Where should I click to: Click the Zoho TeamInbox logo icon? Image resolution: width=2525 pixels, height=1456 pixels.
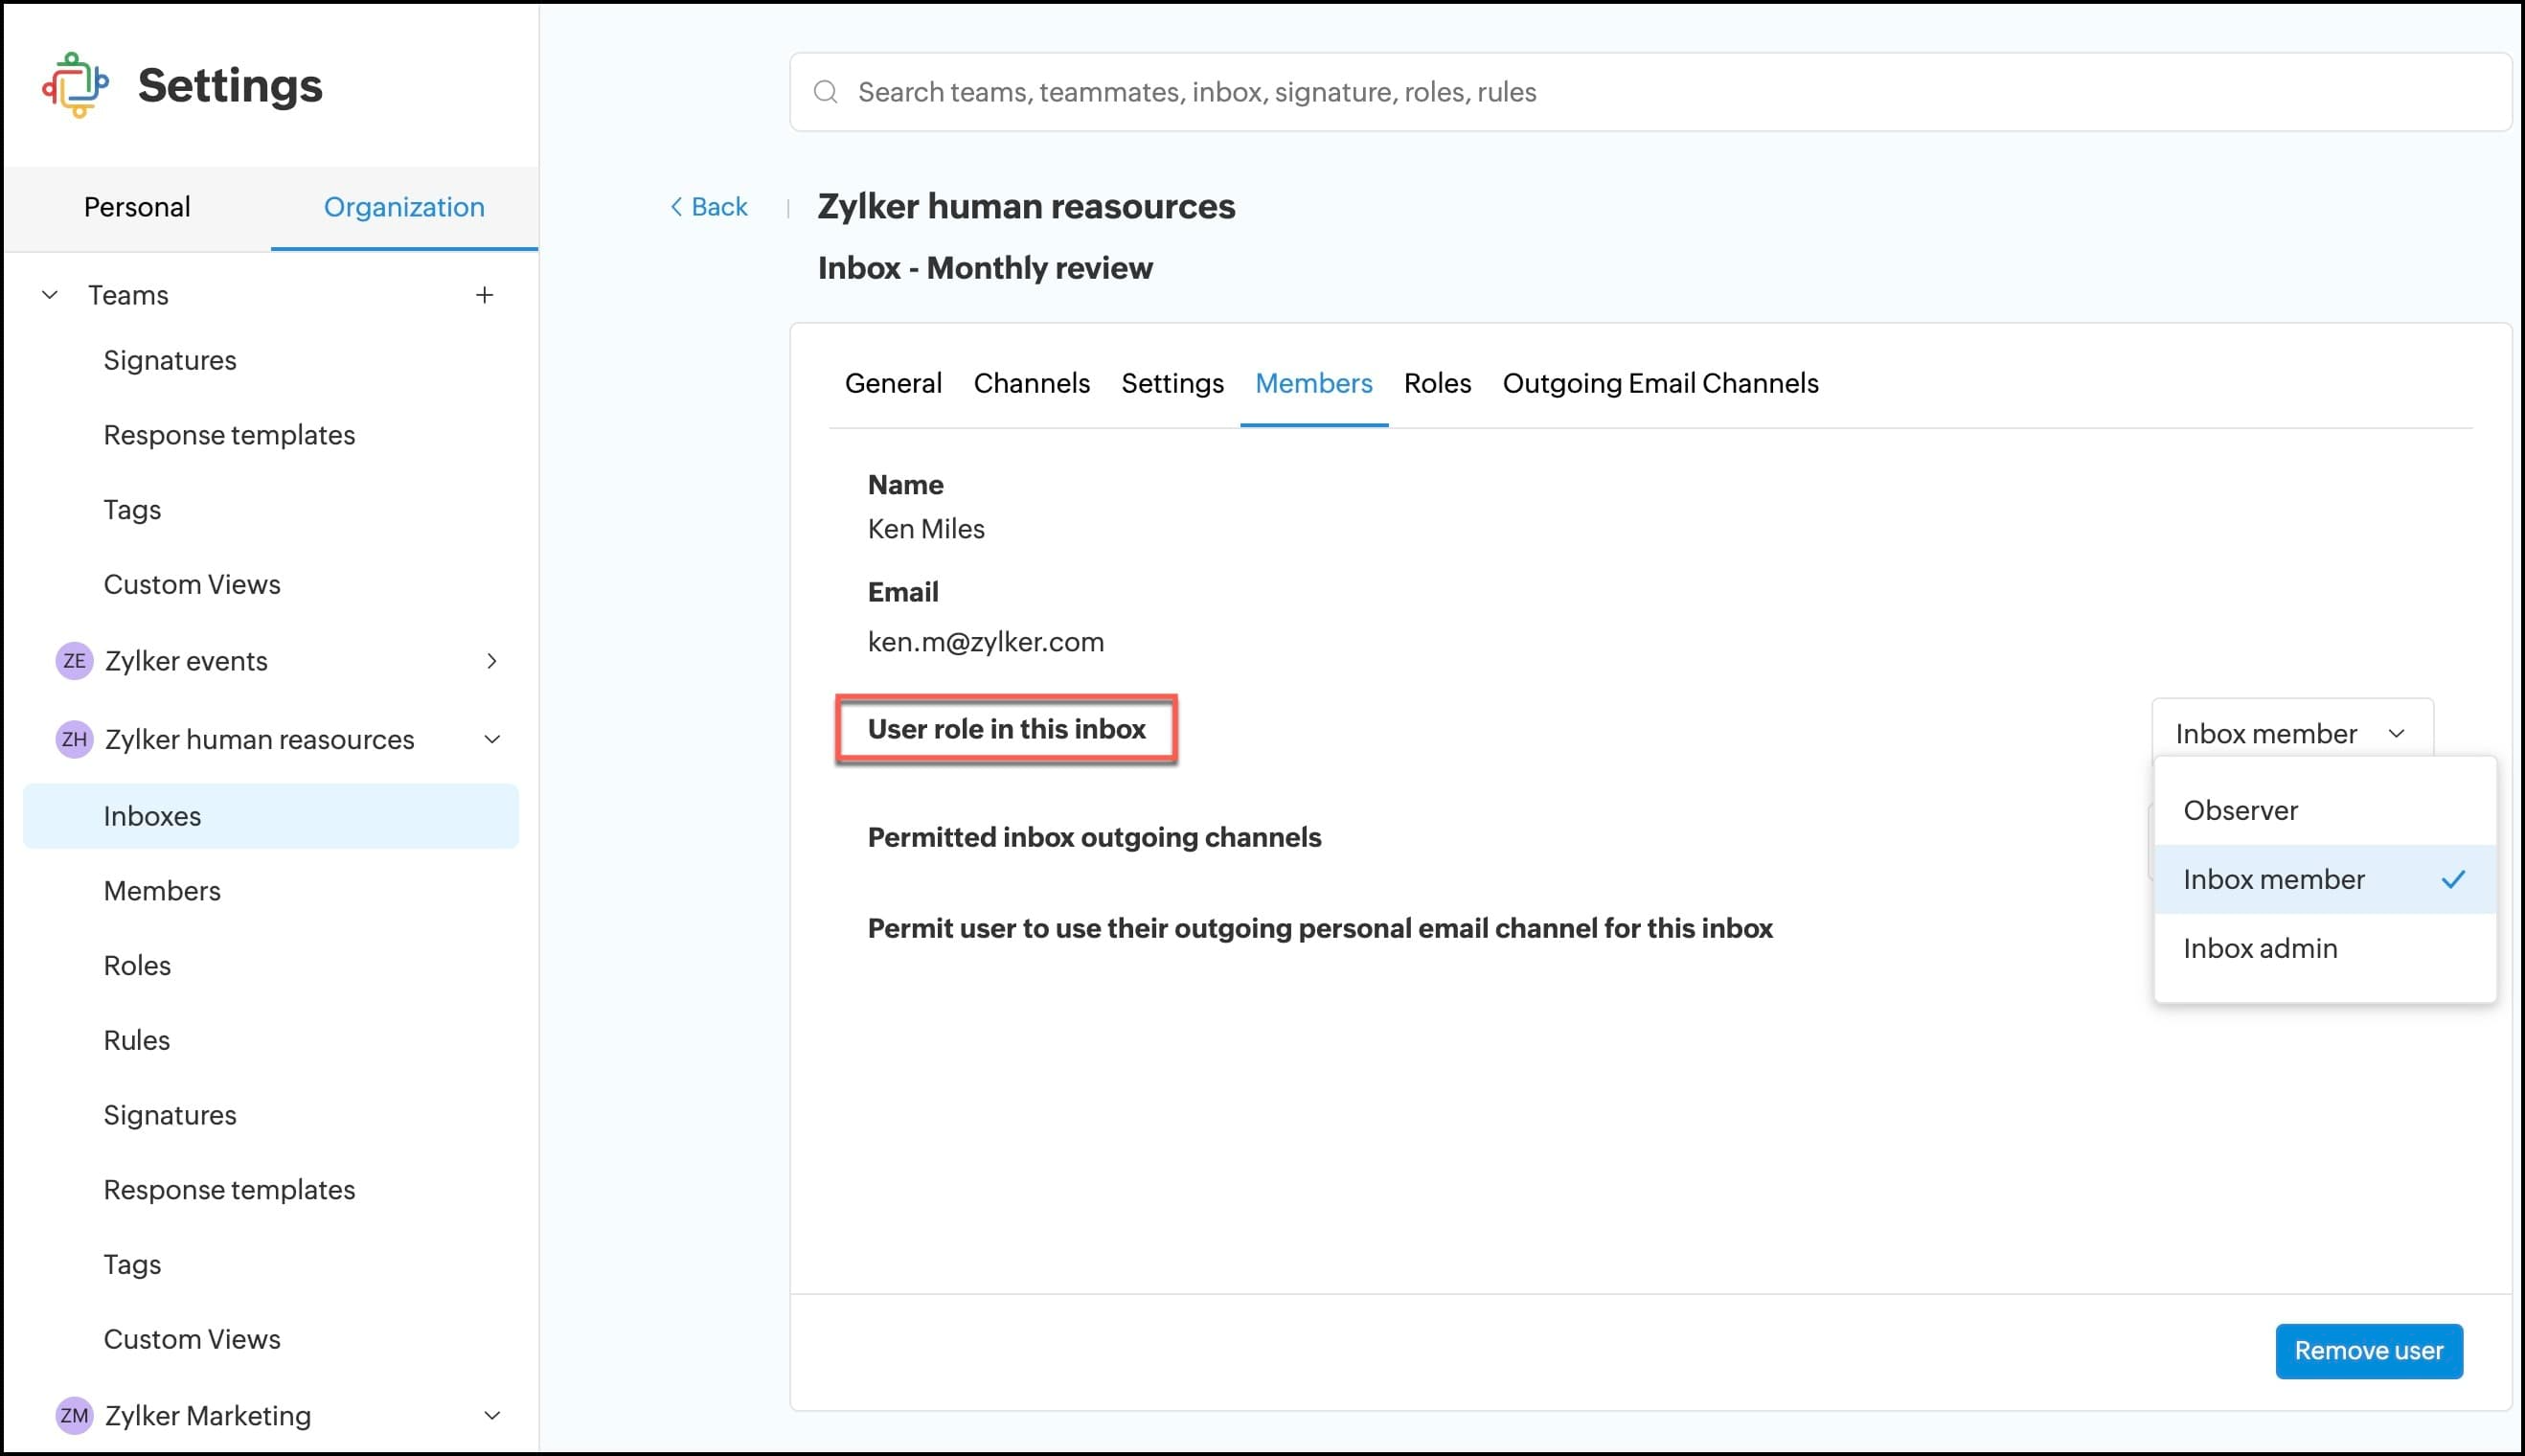75,85
